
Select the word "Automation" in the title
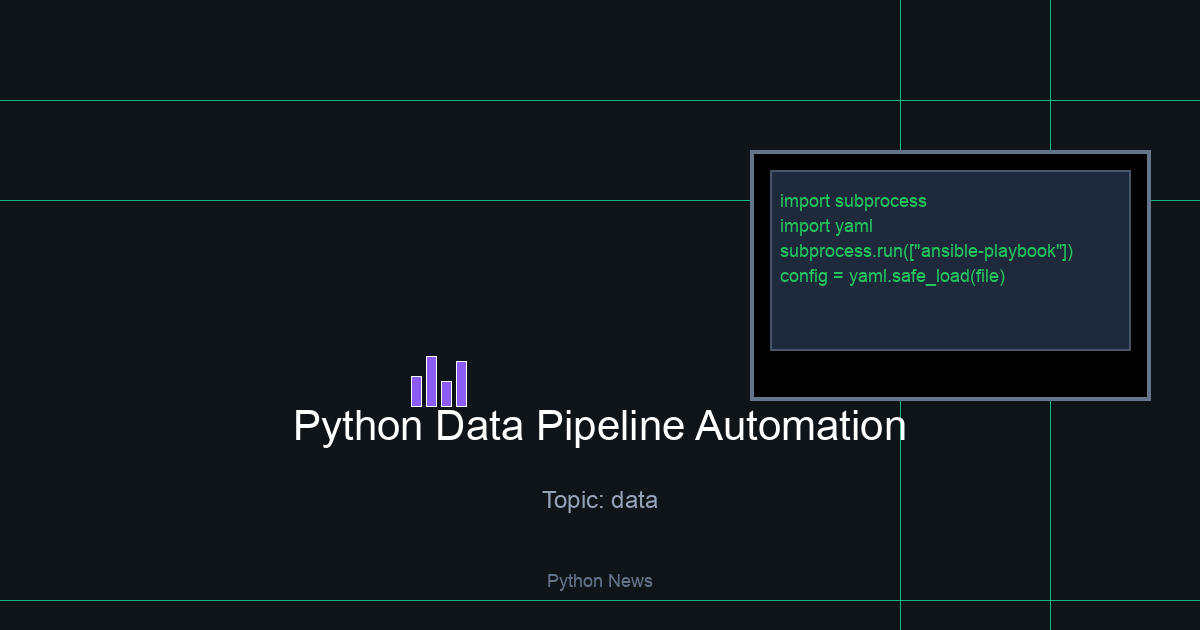[800, 426]
